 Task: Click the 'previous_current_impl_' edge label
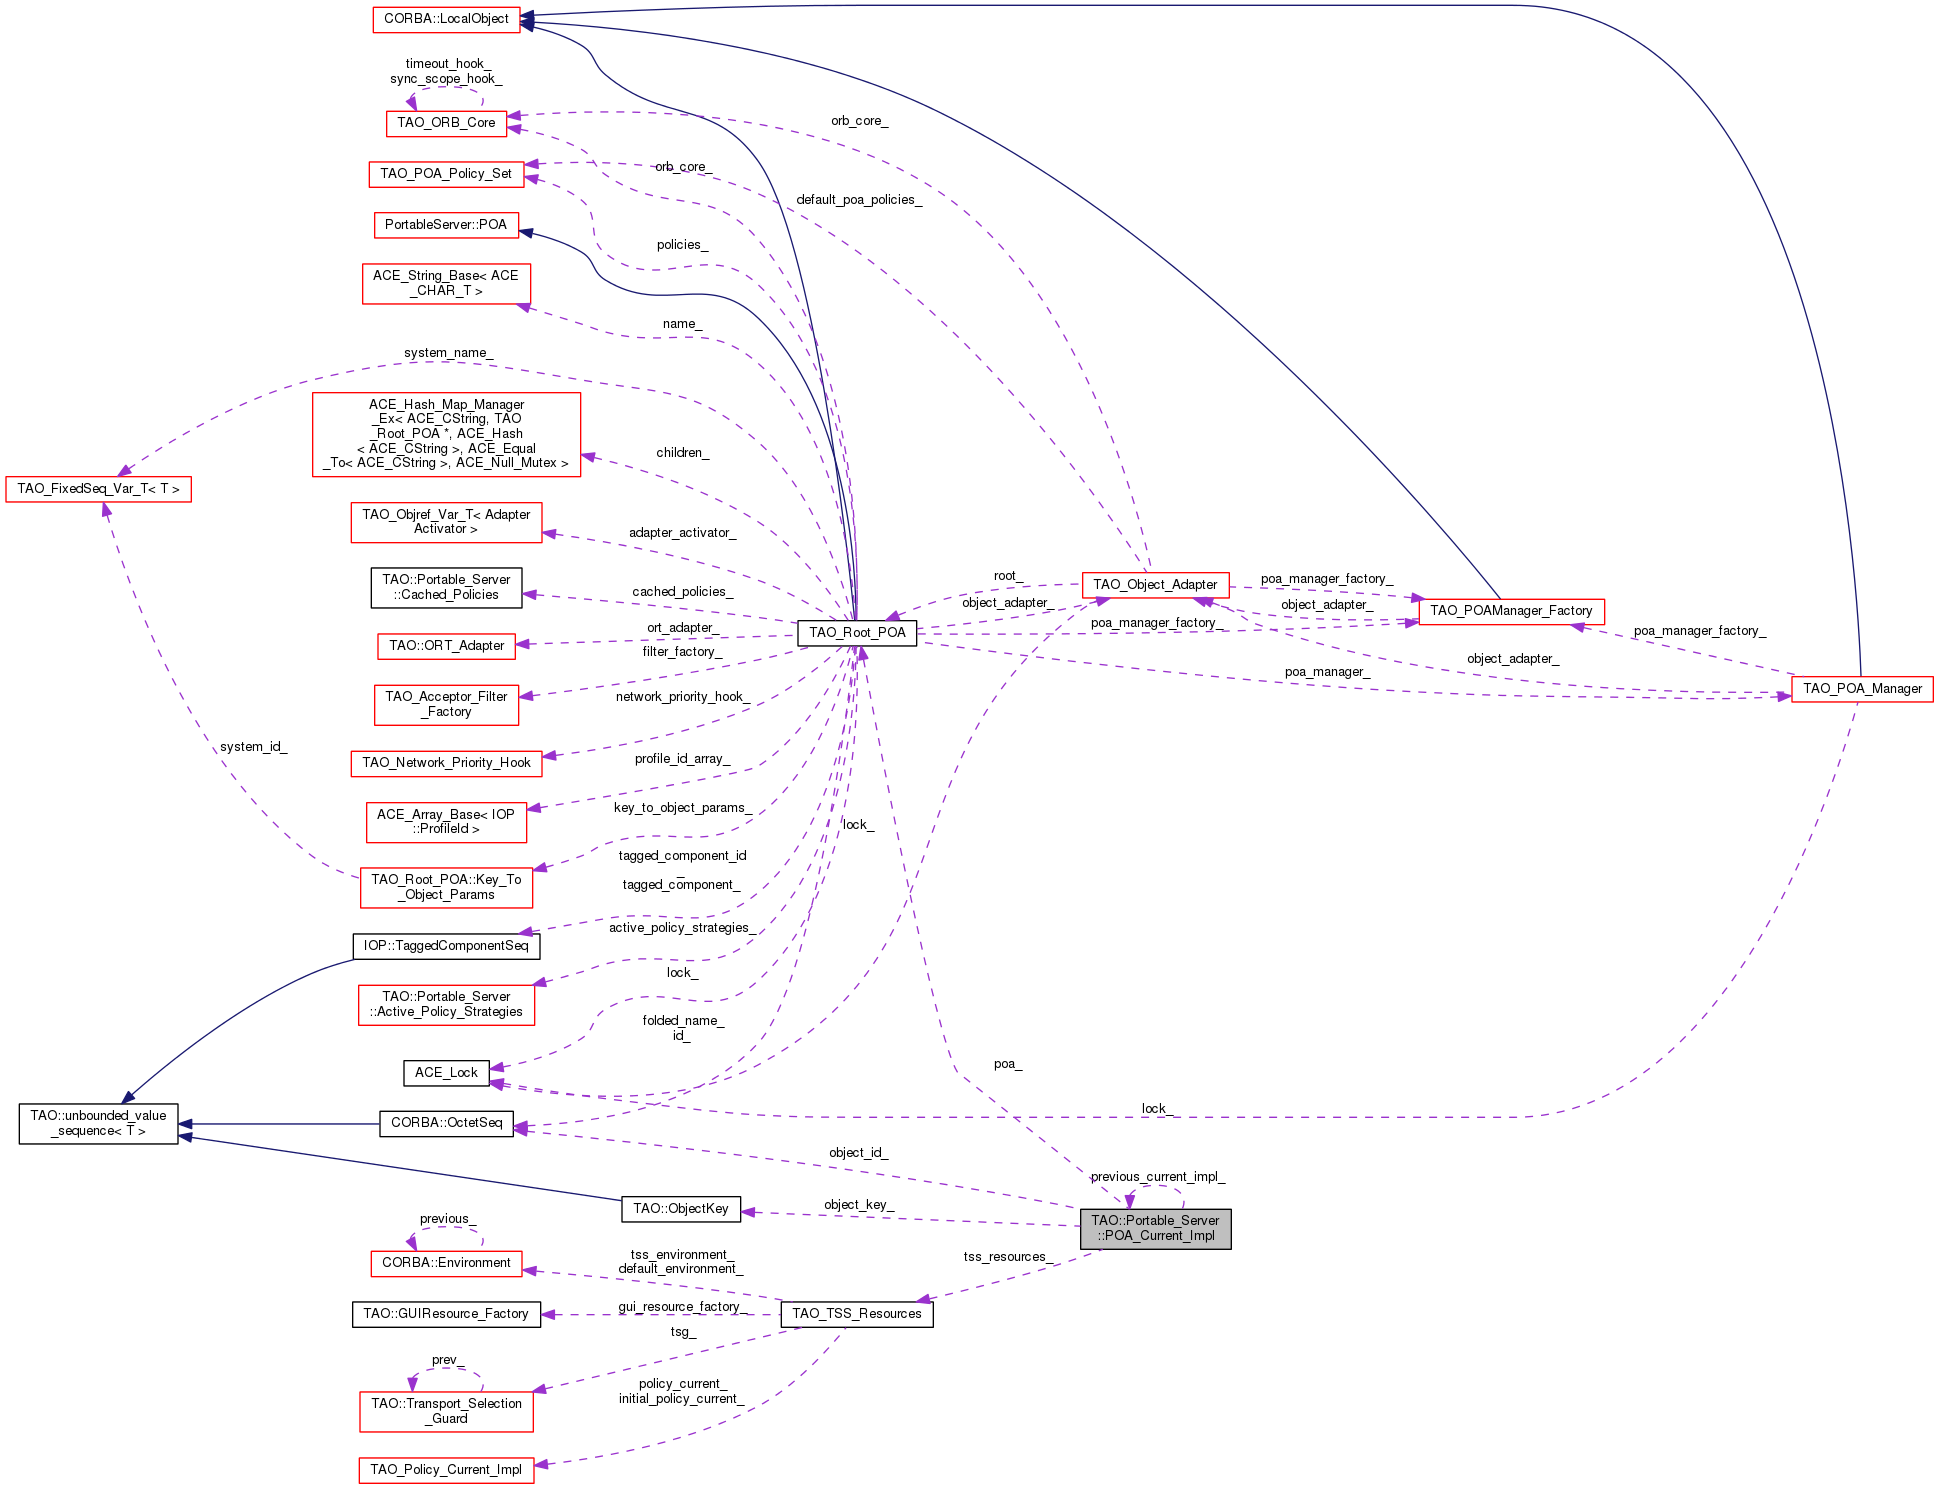pyautogui.click(x=1157, y=1177)
